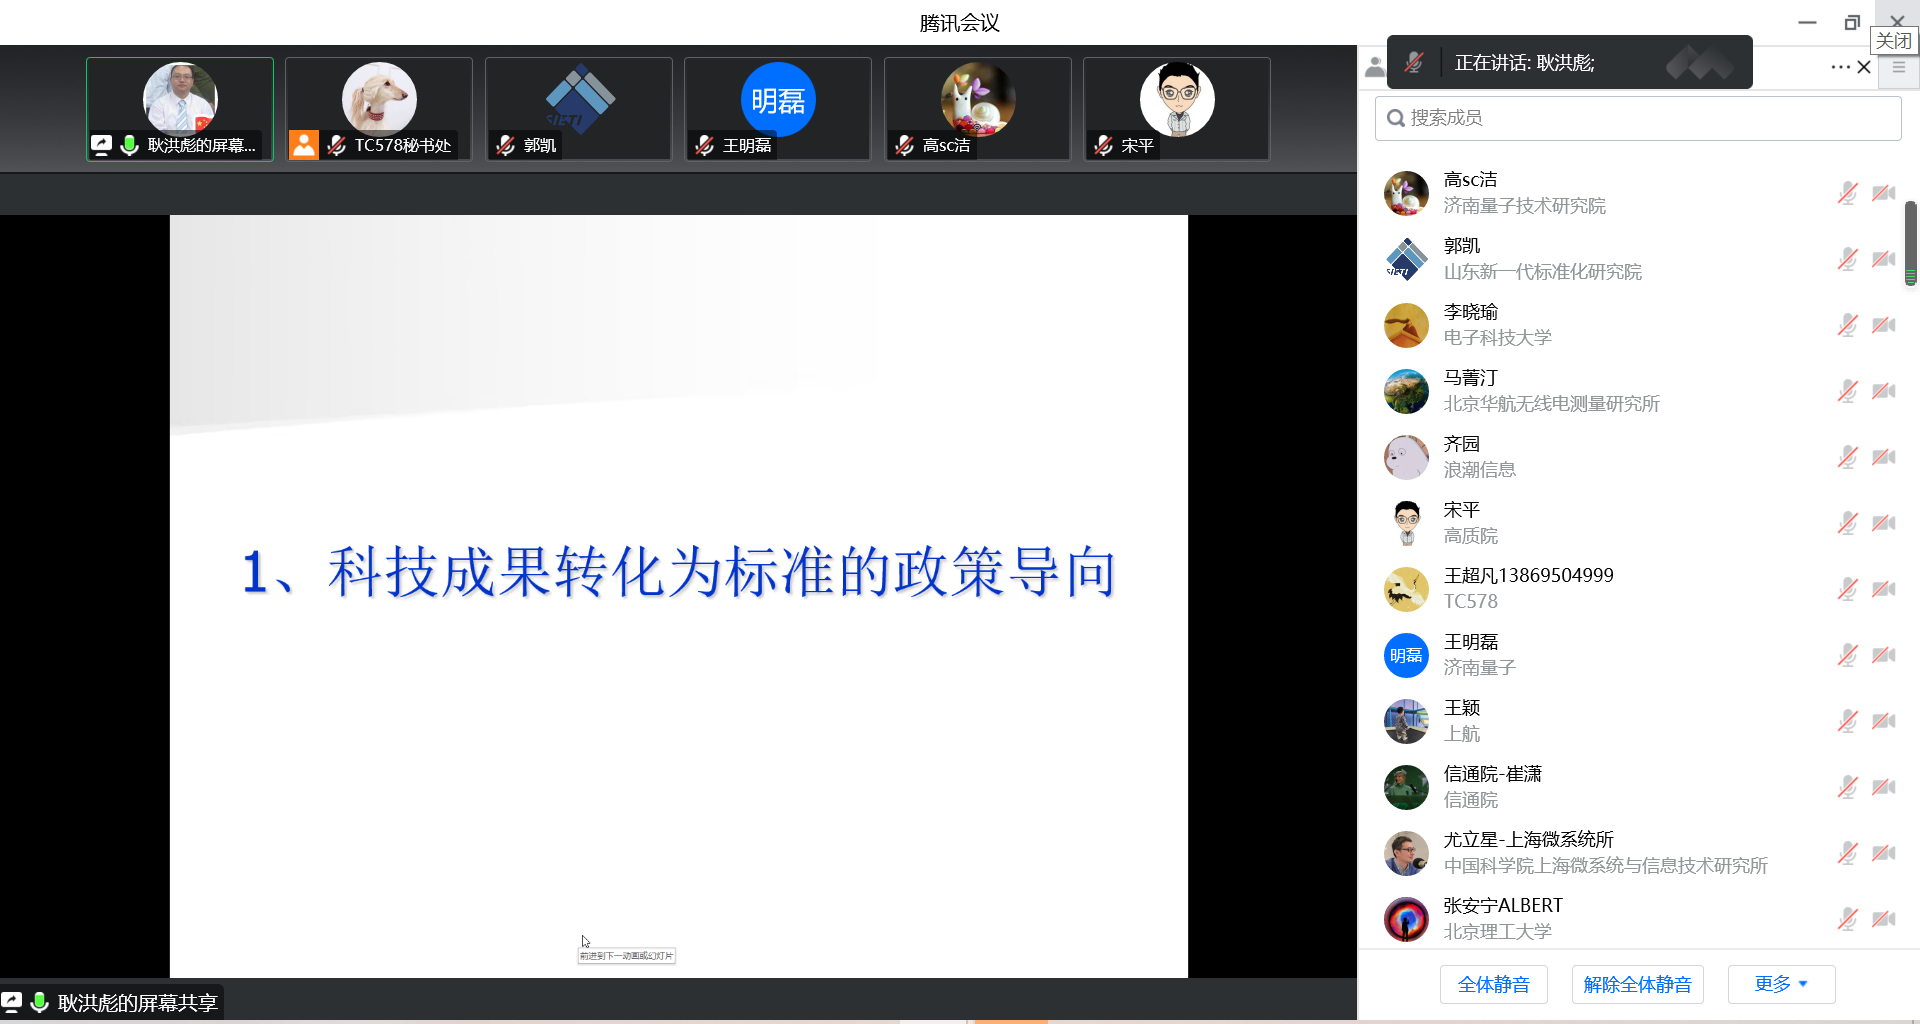Image resolution: width=1920 pixels, height=1024 pixels.
Task: Click 李晓瑜 muted microphone icon
Action: 1847,325
